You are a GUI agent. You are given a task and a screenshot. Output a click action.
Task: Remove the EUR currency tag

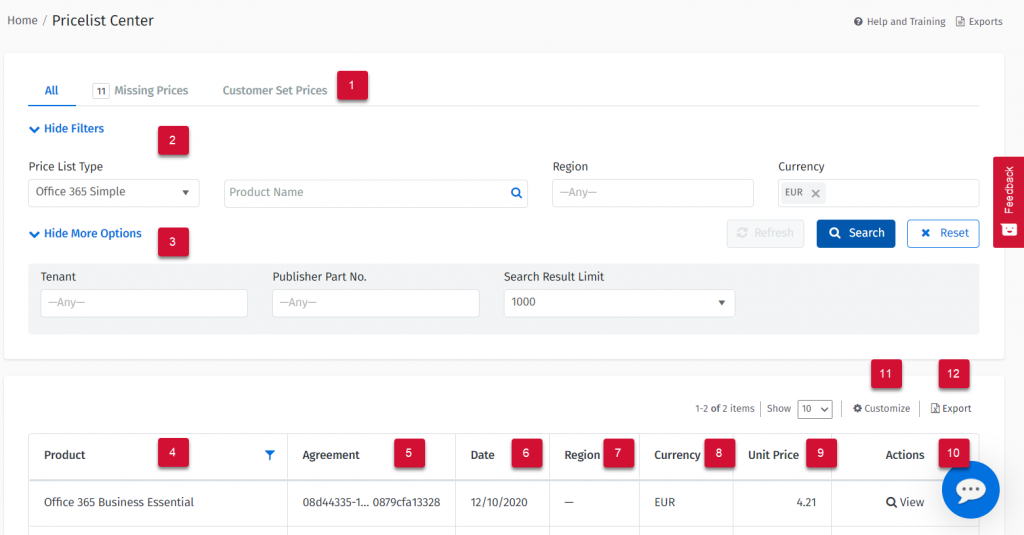coord(815,193)
